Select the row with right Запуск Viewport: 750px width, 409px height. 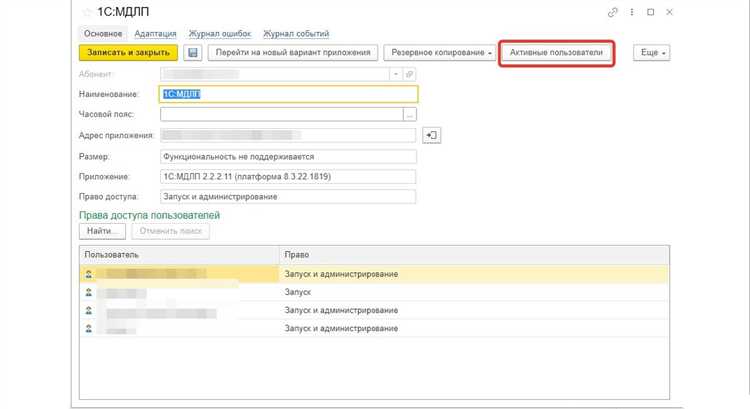[374, 292]
